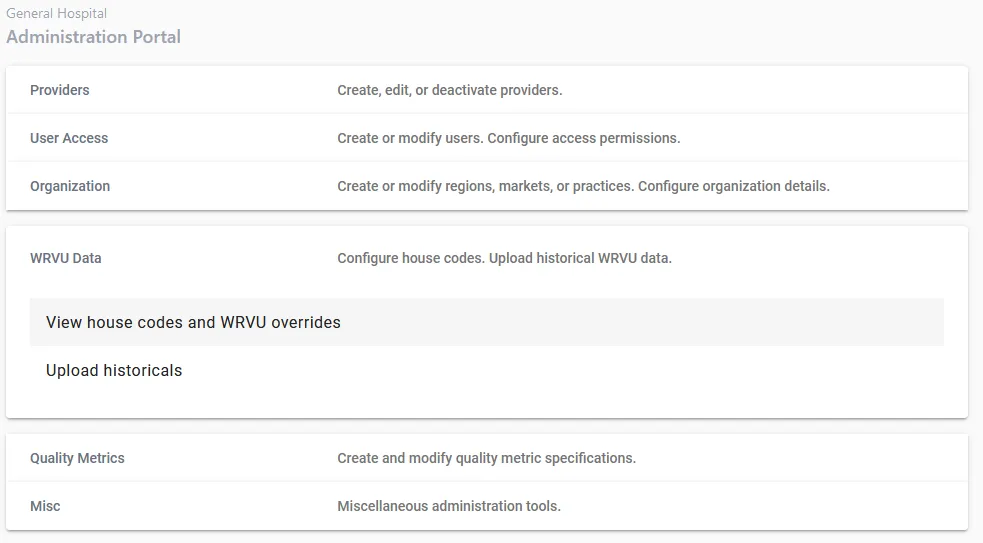Expand the Misc administration tools row
The width and height of the screenshot is (983, 543).
(45, 506)
